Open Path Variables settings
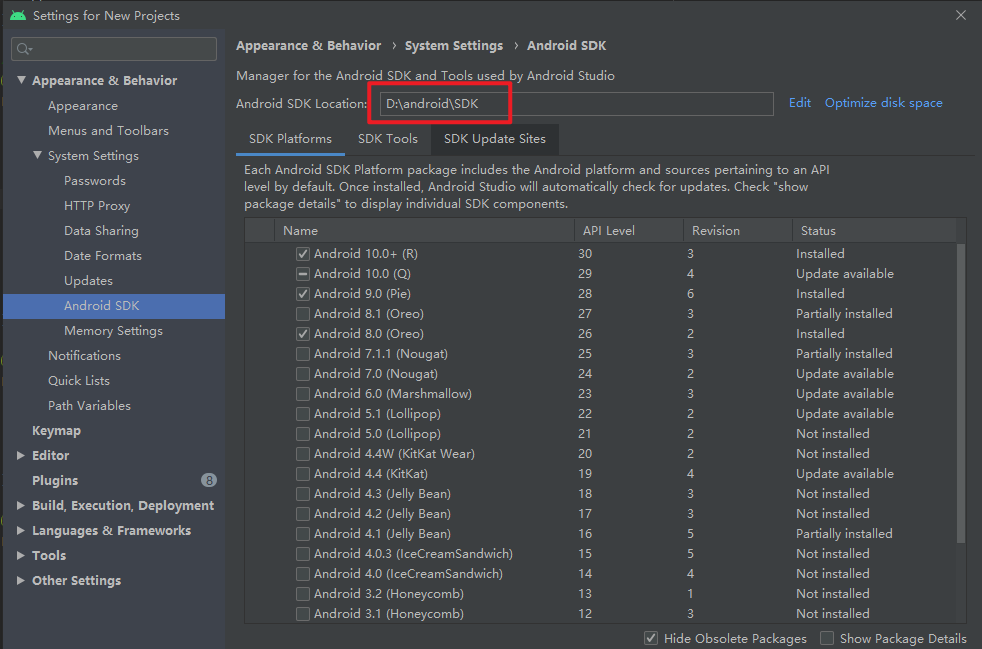982x649 pixels. point(90,406)
